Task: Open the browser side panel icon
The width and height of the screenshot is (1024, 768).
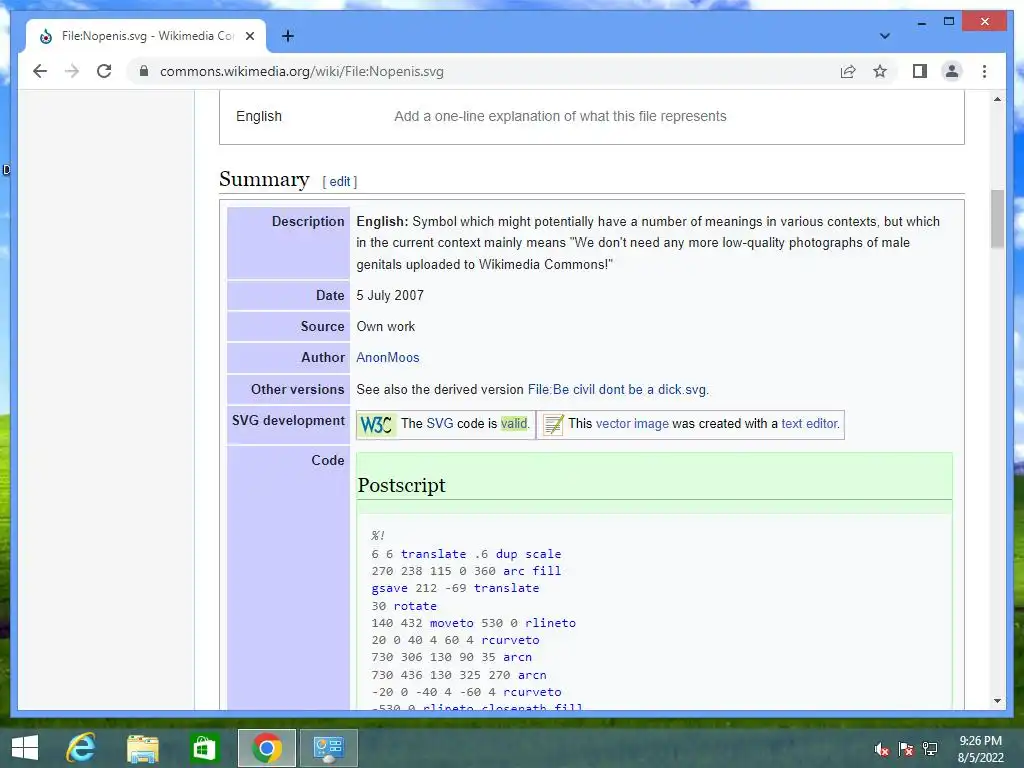Action: [x=920, y=71]
